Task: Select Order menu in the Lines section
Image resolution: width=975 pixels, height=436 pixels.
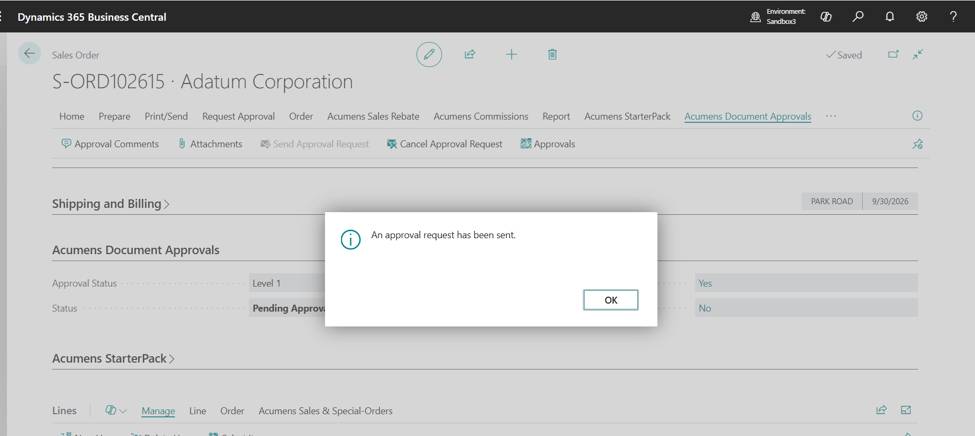Action: 232,410
